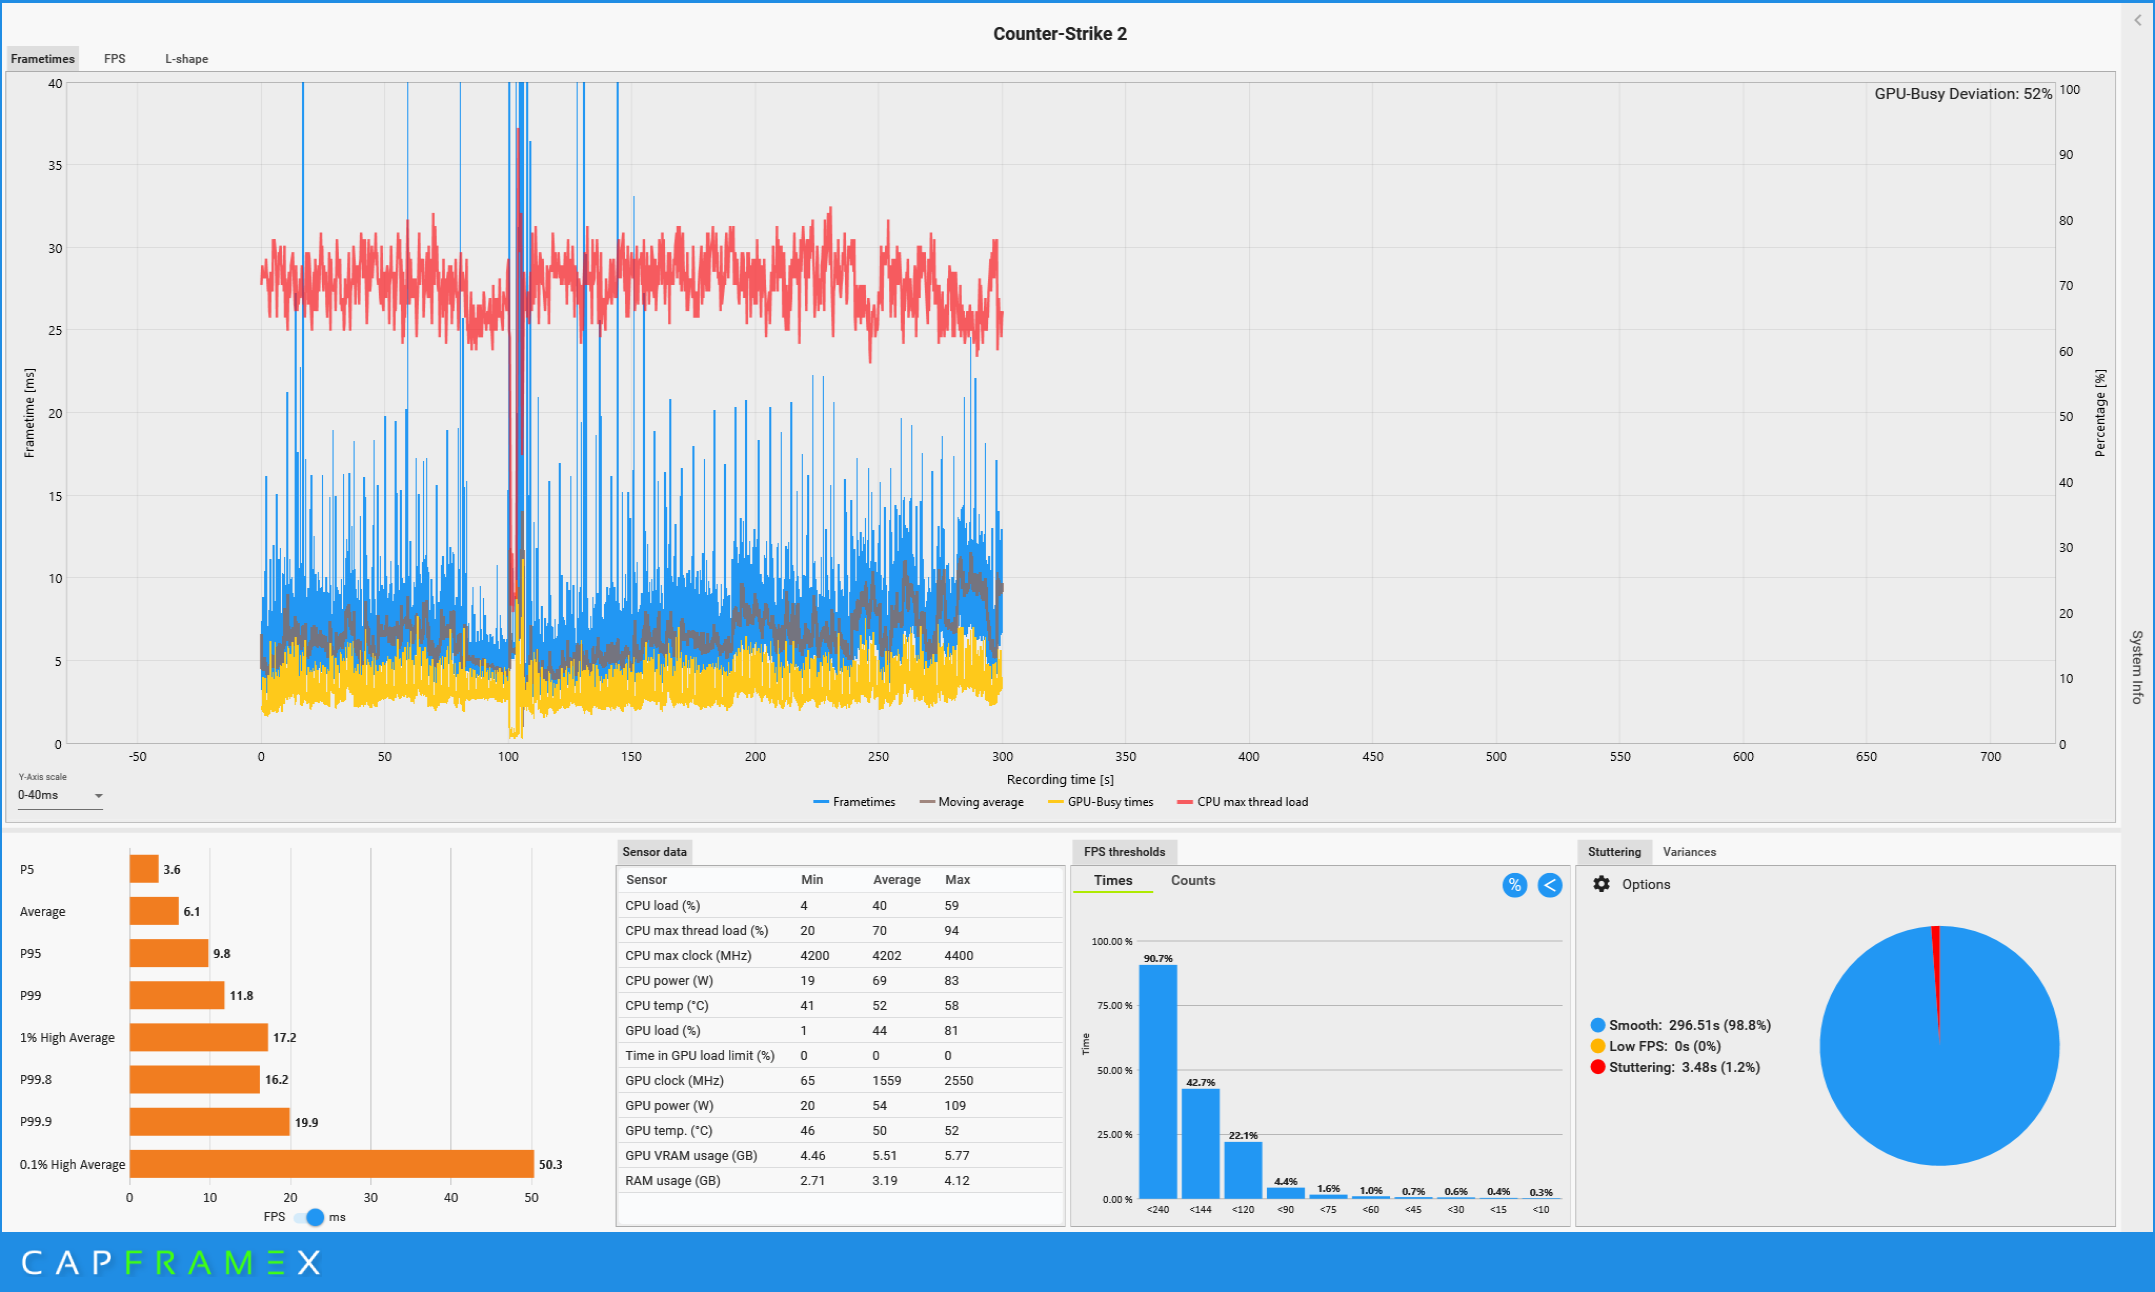Click the blue percent icon button
Image resolution: width=2155 pixels, height=1292 pixels.
[x=1514, y=885]
